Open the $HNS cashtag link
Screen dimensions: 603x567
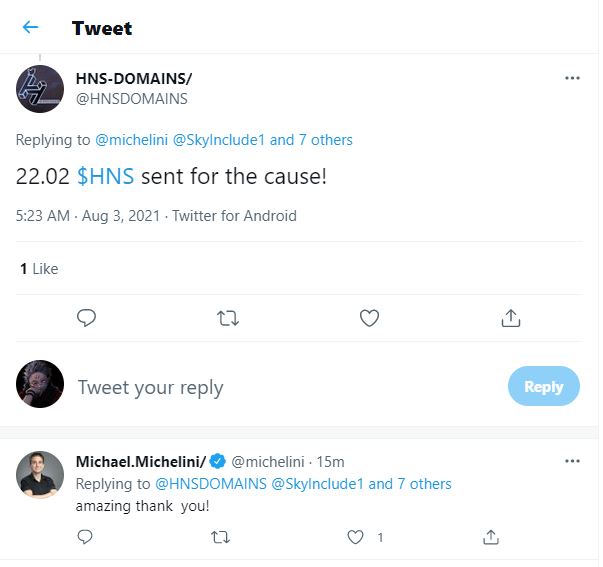tap(106, 177)
